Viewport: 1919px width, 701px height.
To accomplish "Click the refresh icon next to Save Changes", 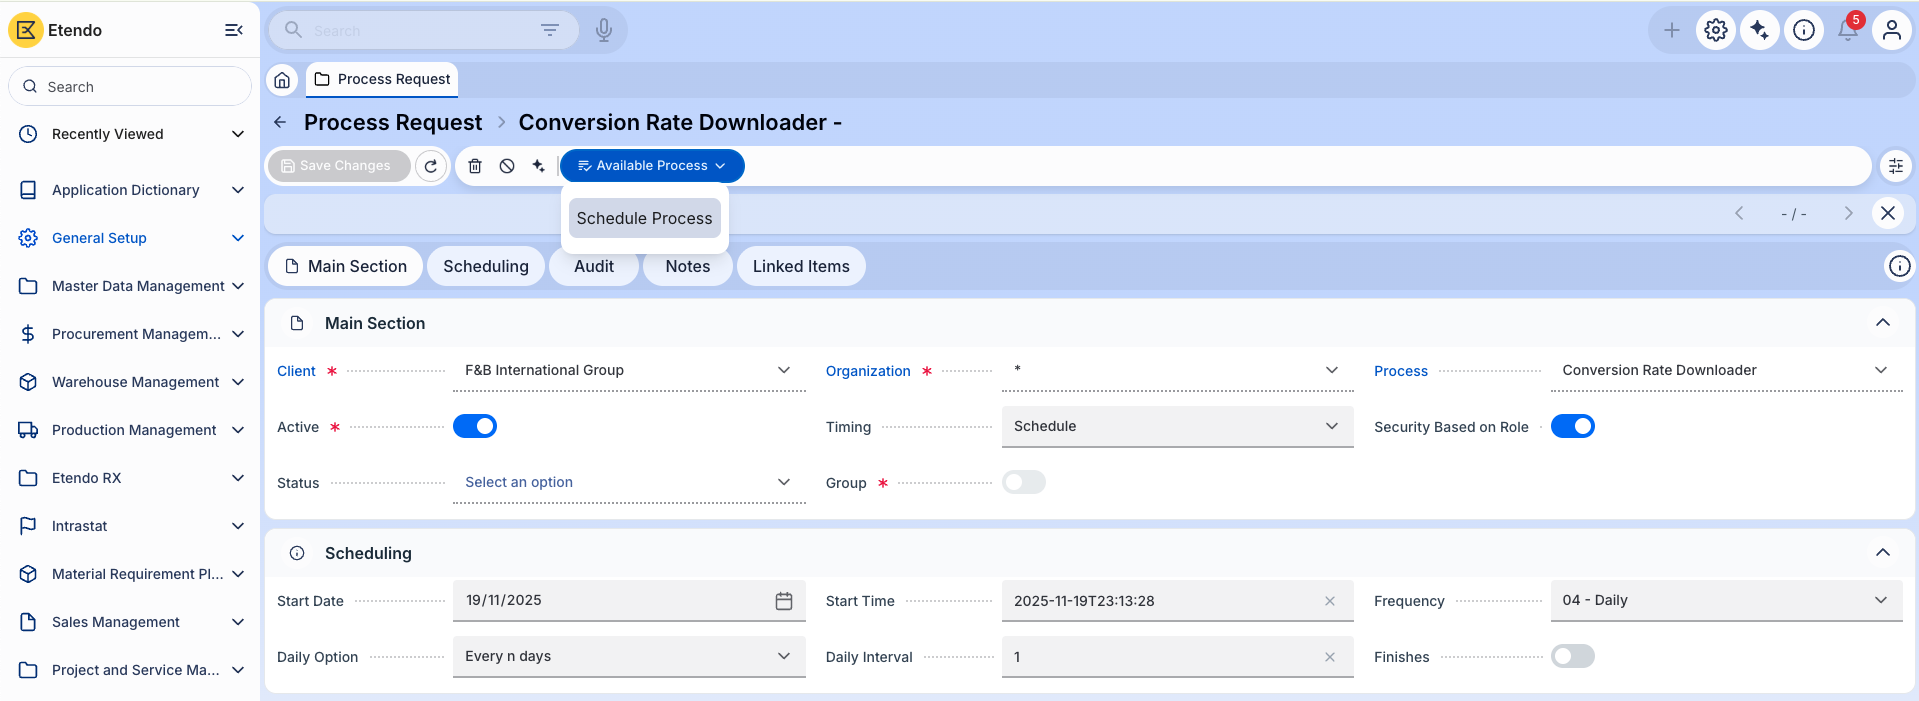I will tap(431, 166).
